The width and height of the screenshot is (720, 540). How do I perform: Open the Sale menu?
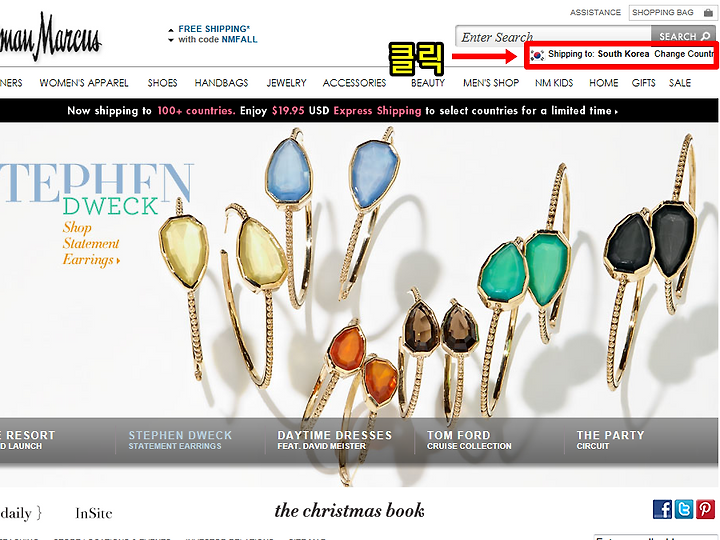680,83
